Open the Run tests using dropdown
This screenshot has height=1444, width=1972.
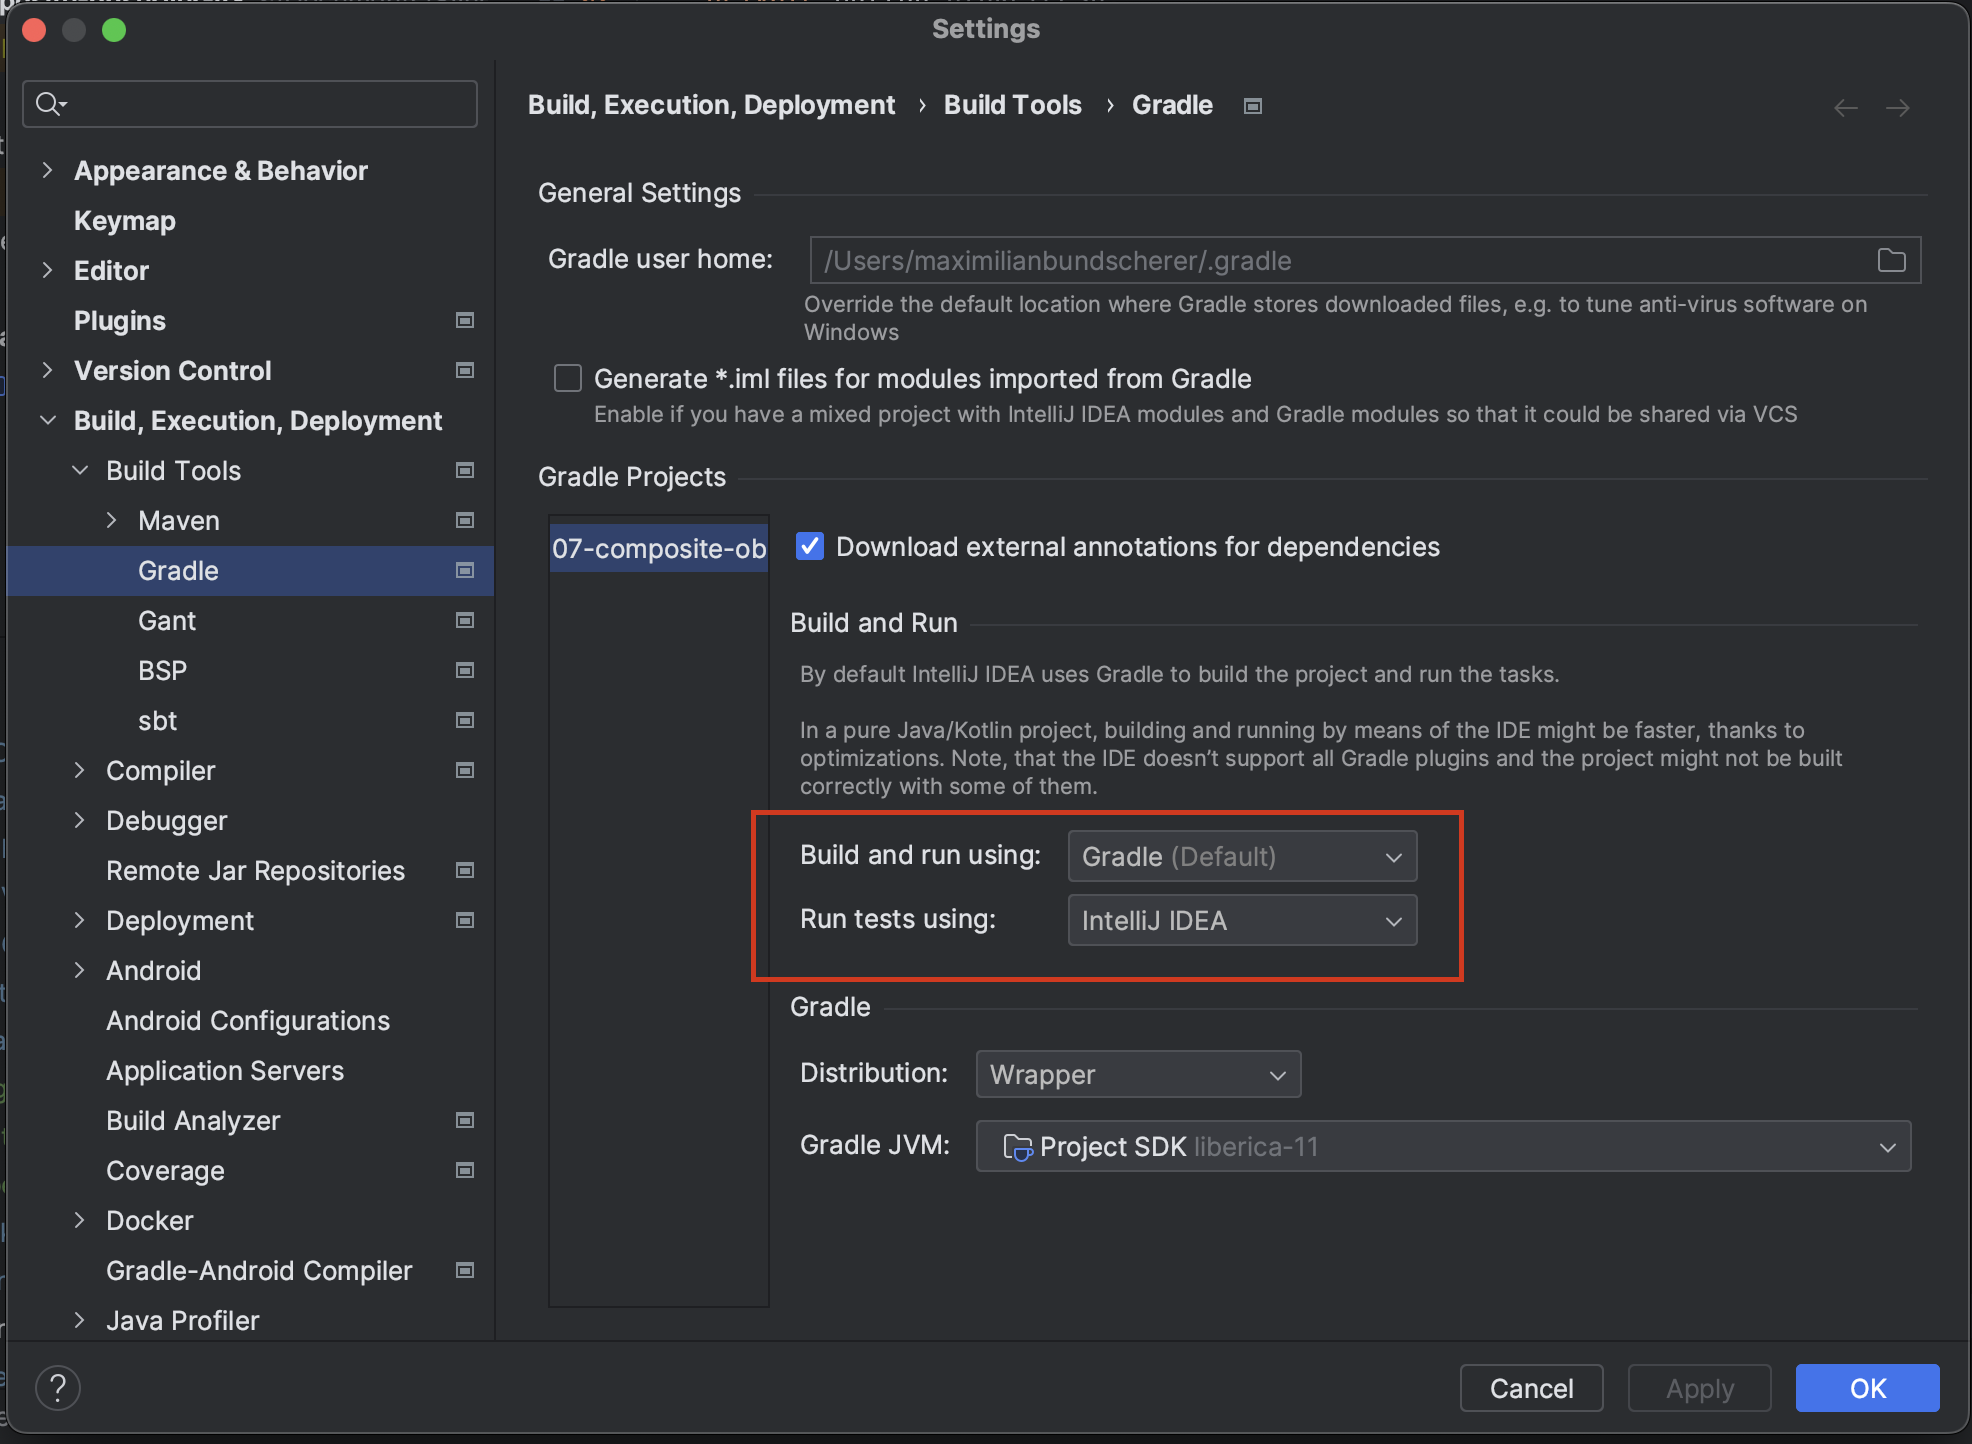(1242, 920)
